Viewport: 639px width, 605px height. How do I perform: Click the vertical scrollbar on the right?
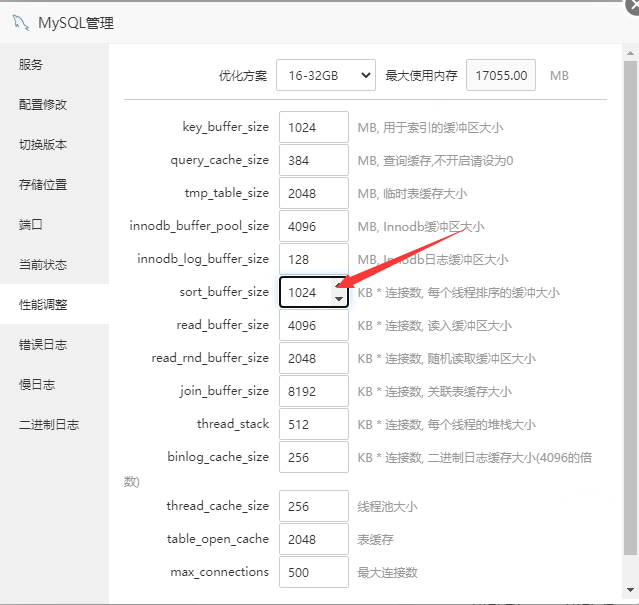(x=629, y=300)
